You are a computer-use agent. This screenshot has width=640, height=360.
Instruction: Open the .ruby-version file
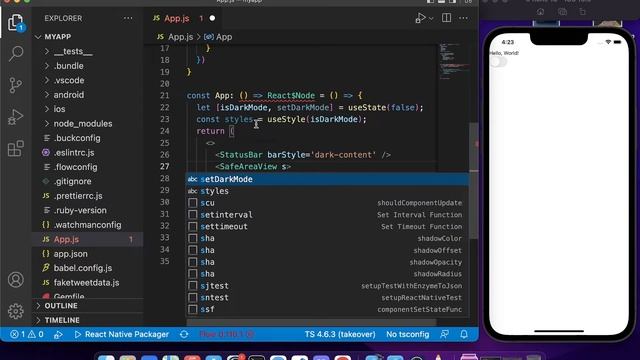[80, 210]
